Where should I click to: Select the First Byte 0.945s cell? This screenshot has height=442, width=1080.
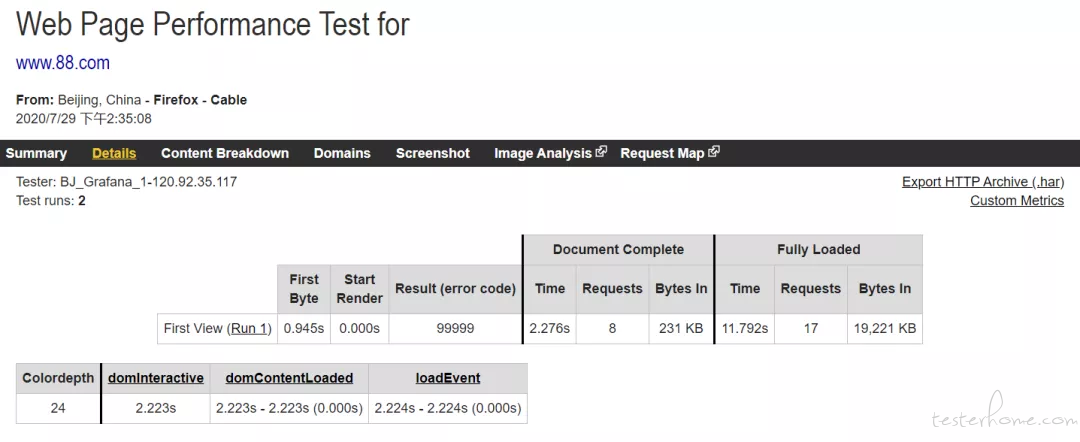click(304, 328)
